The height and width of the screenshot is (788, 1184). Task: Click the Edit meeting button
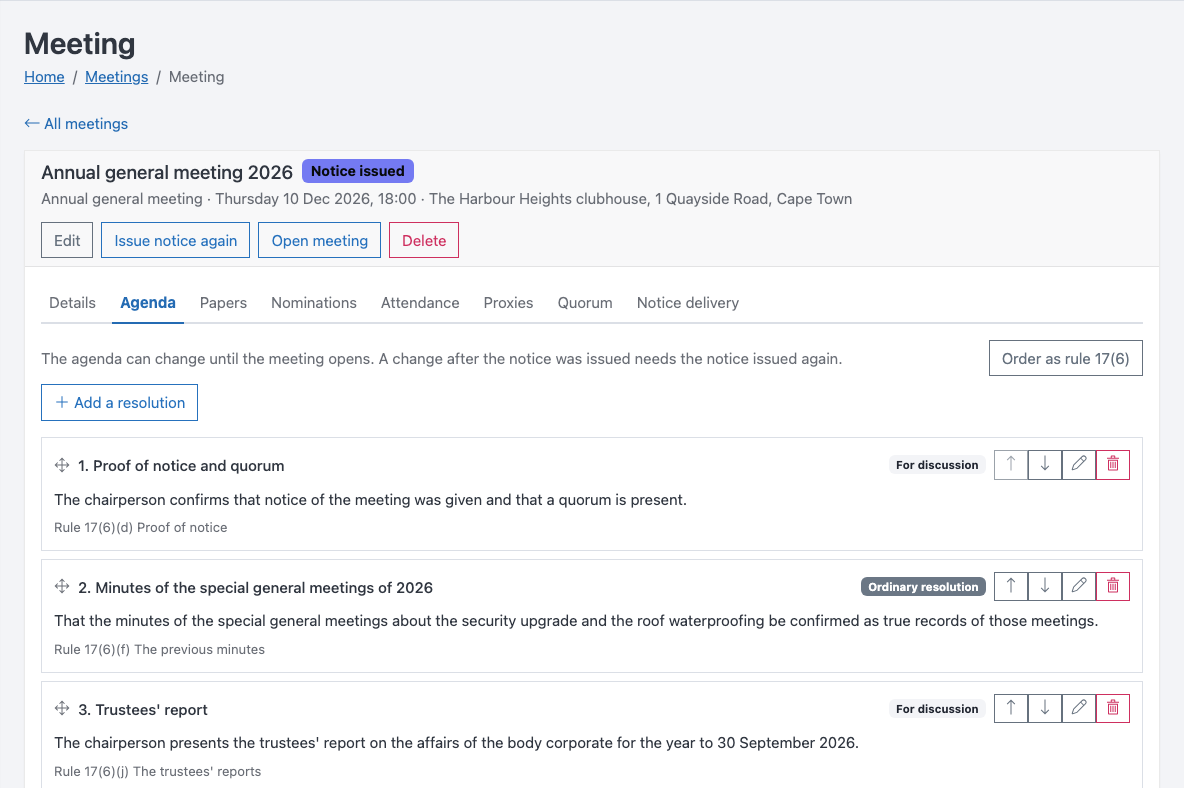[67, 240]
